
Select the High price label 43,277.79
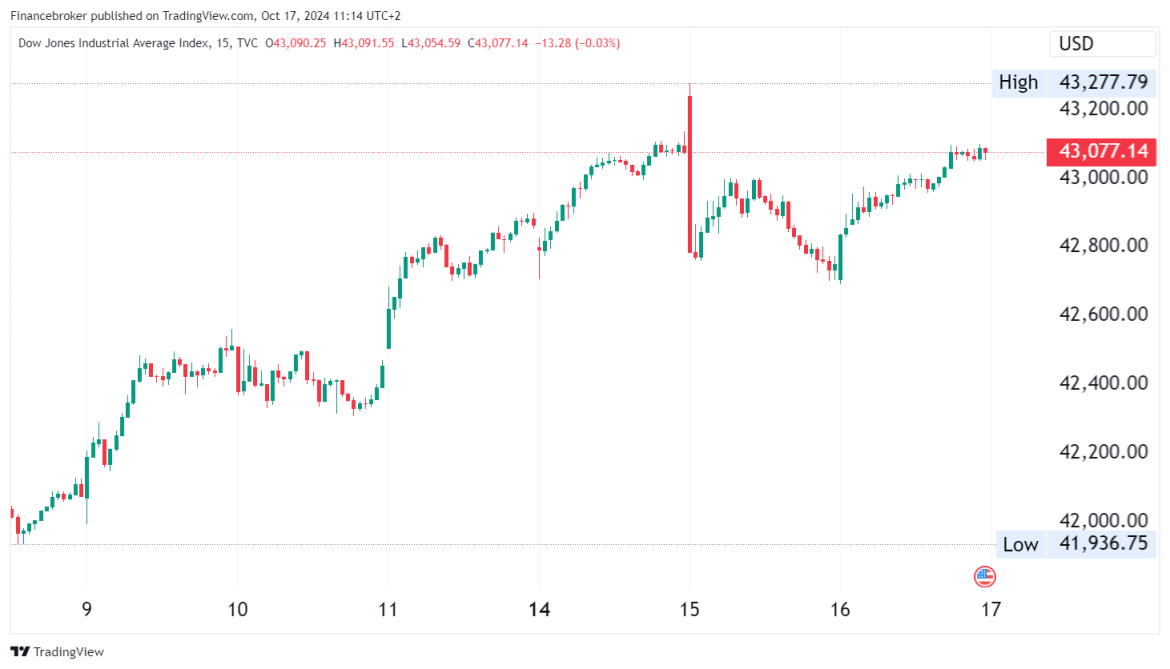[x=1102, y=82]
